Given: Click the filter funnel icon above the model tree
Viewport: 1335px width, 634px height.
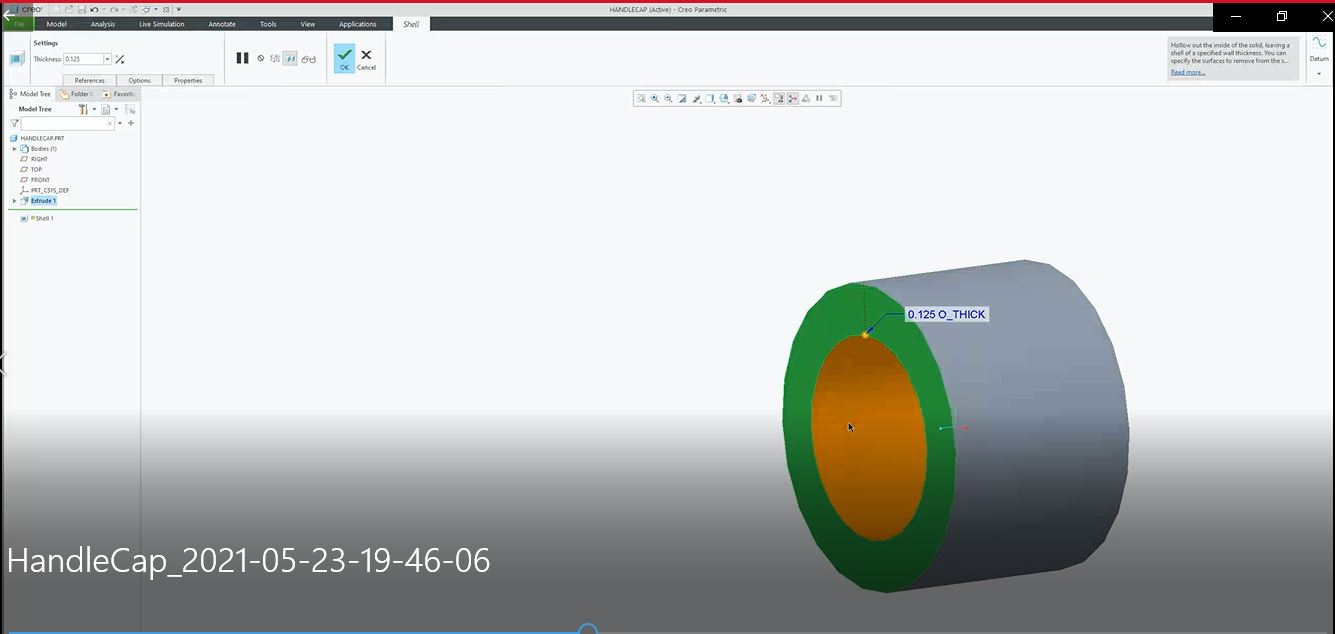Looking at the screenshot, I should coord(12,123).
